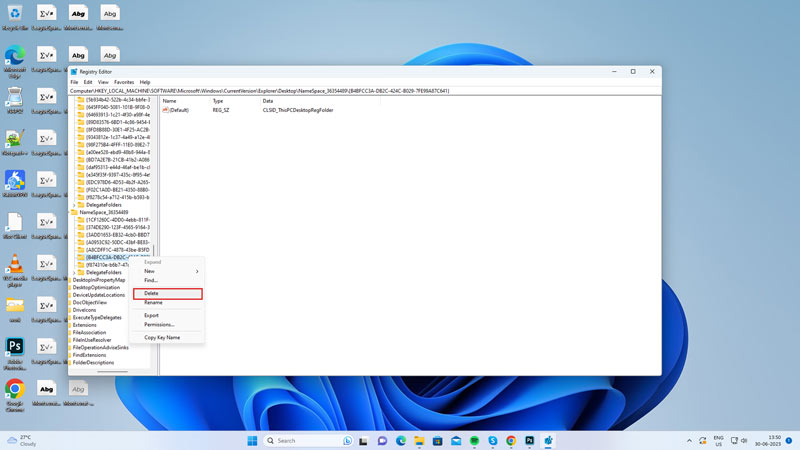Open the Help menu
800x450 pixels.
pyautogui.click(x=145, y=82)
